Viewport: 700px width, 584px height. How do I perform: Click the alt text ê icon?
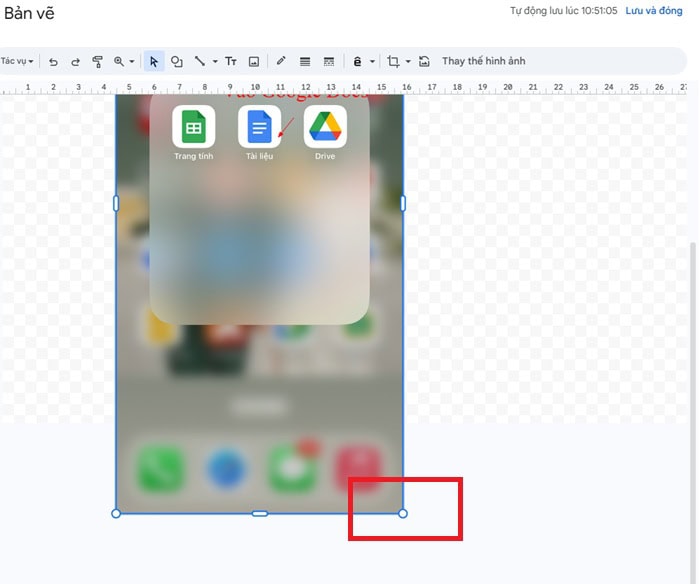[357, 62]
